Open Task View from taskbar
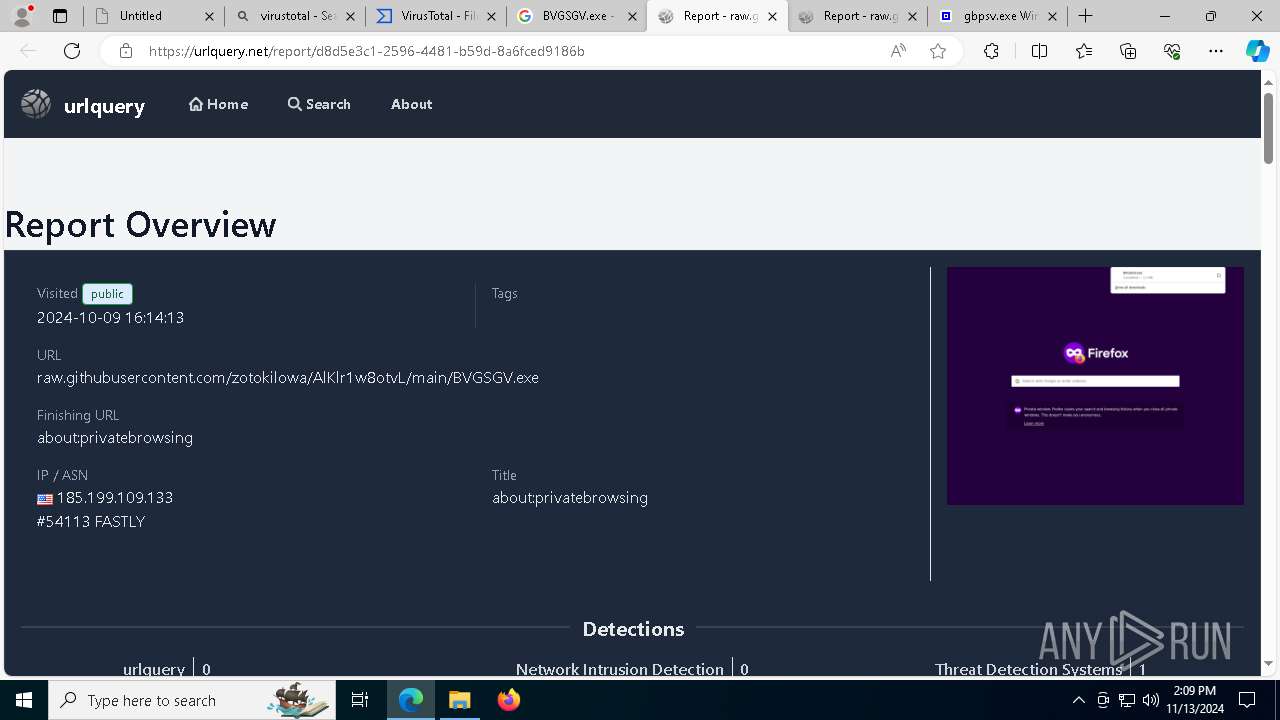 point(360,700)
